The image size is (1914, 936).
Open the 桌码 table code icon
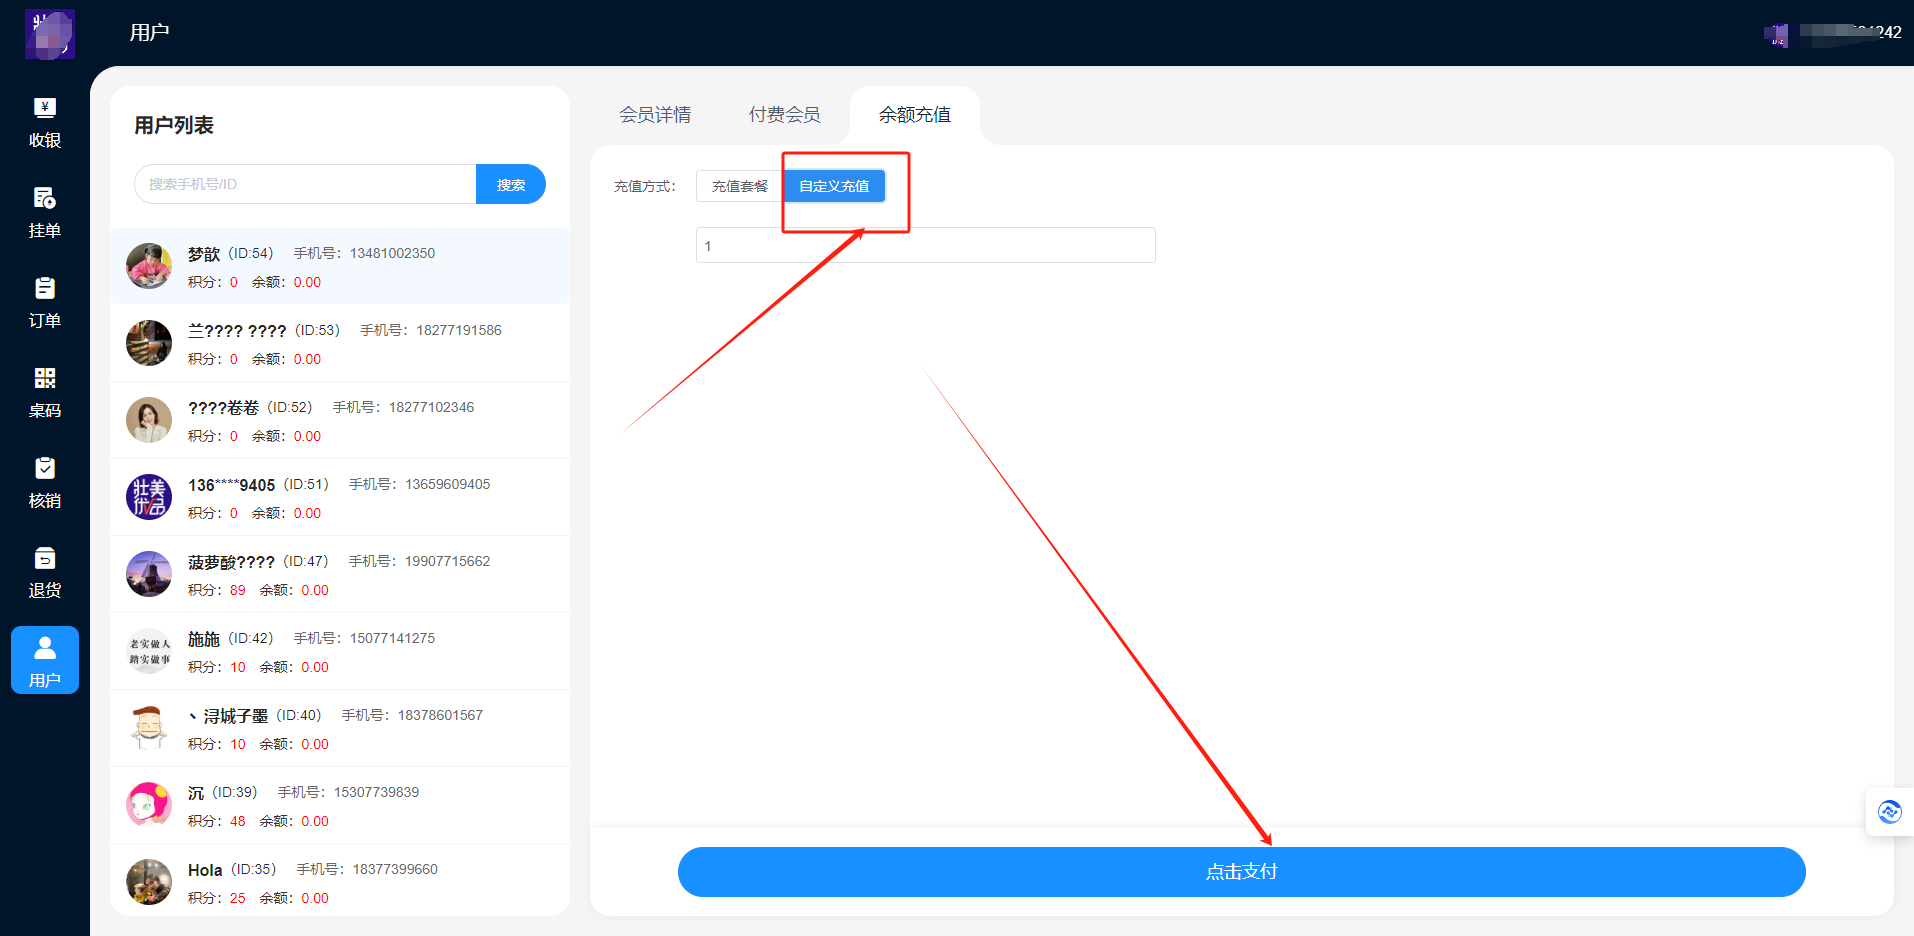[45, 392]
